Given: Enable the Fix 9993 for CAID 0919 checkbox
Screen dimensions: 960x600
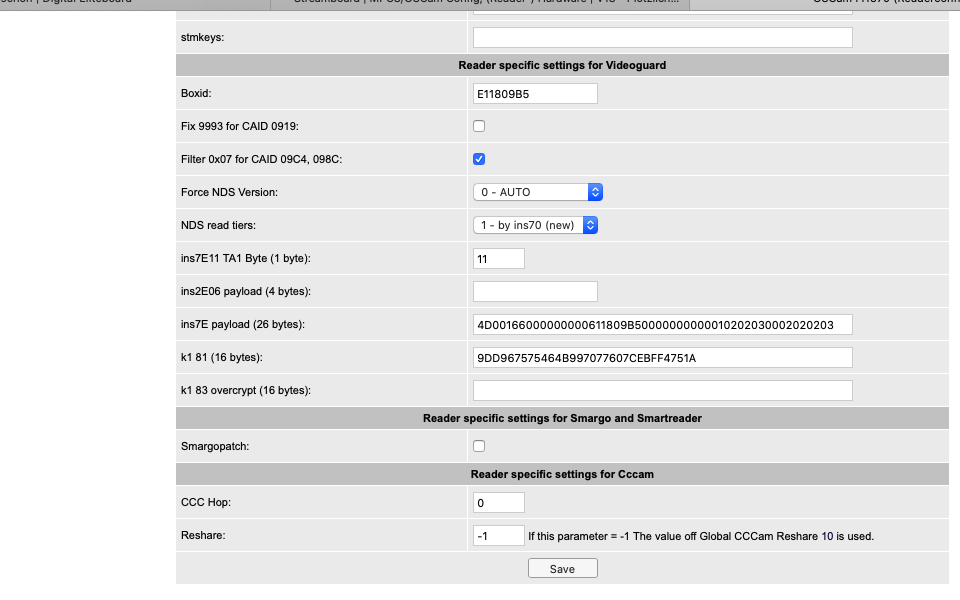Looking at the screenshot, I should point(479,126).
